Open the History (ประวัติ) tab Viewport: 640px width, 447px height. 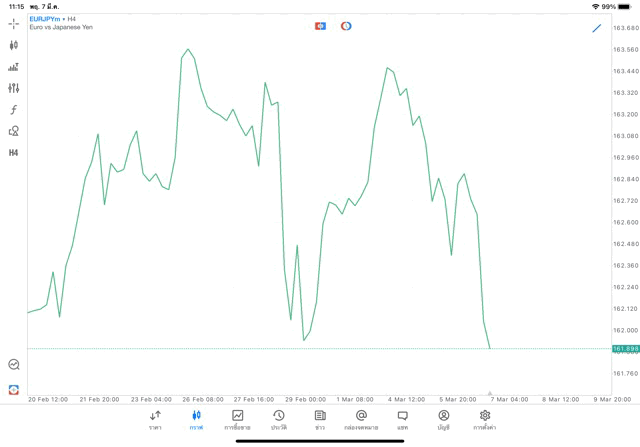point(278,419)
